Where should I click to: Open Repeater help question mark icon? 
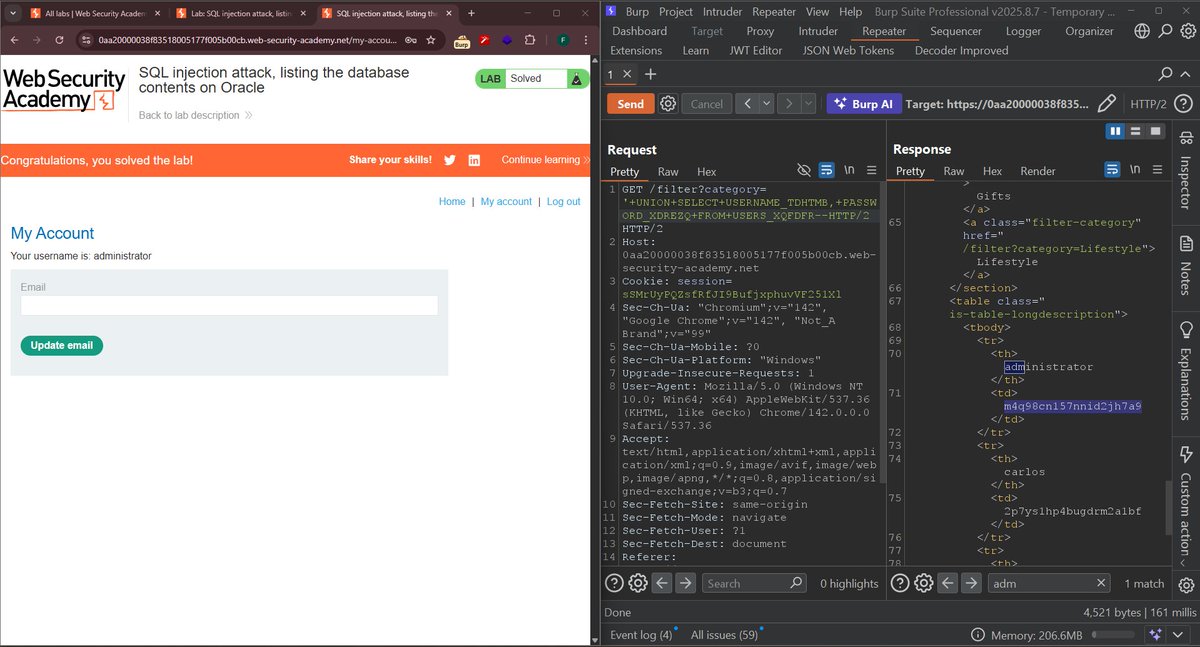1184,103
